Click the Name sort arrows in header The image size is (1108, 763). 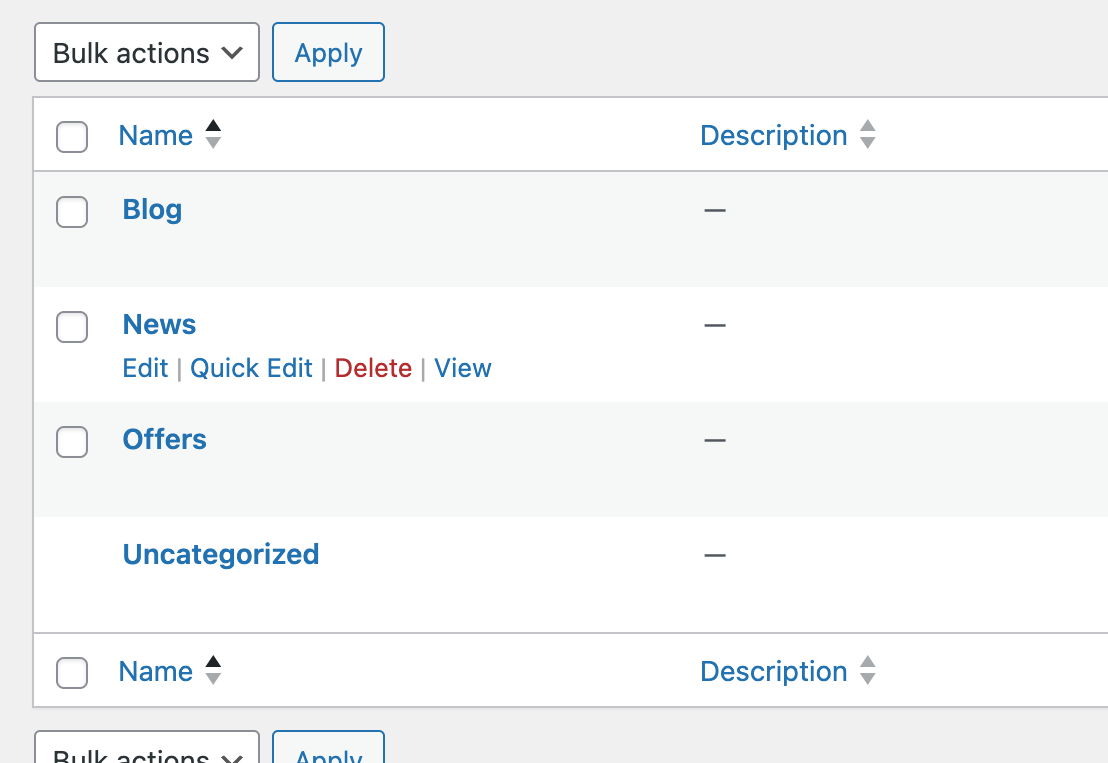pyautogui.click(x=212, y=135)
